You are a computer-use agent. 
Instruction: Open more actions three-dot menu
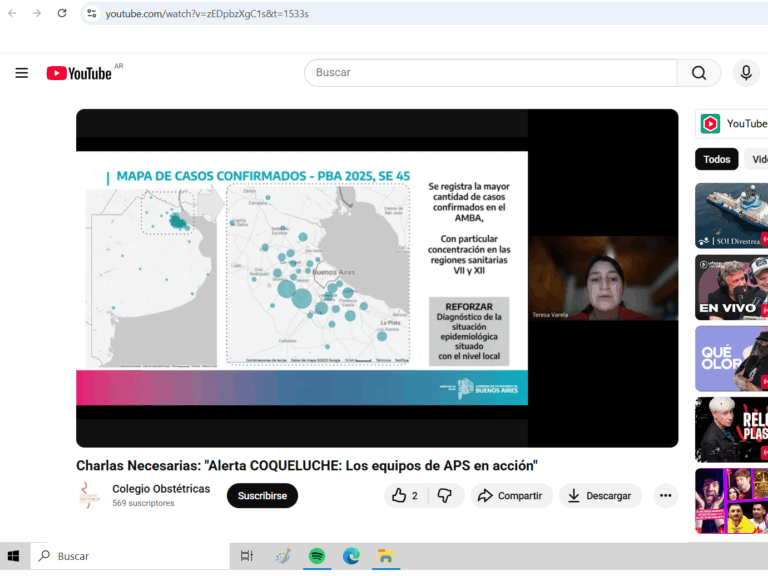tap(665, 496)
